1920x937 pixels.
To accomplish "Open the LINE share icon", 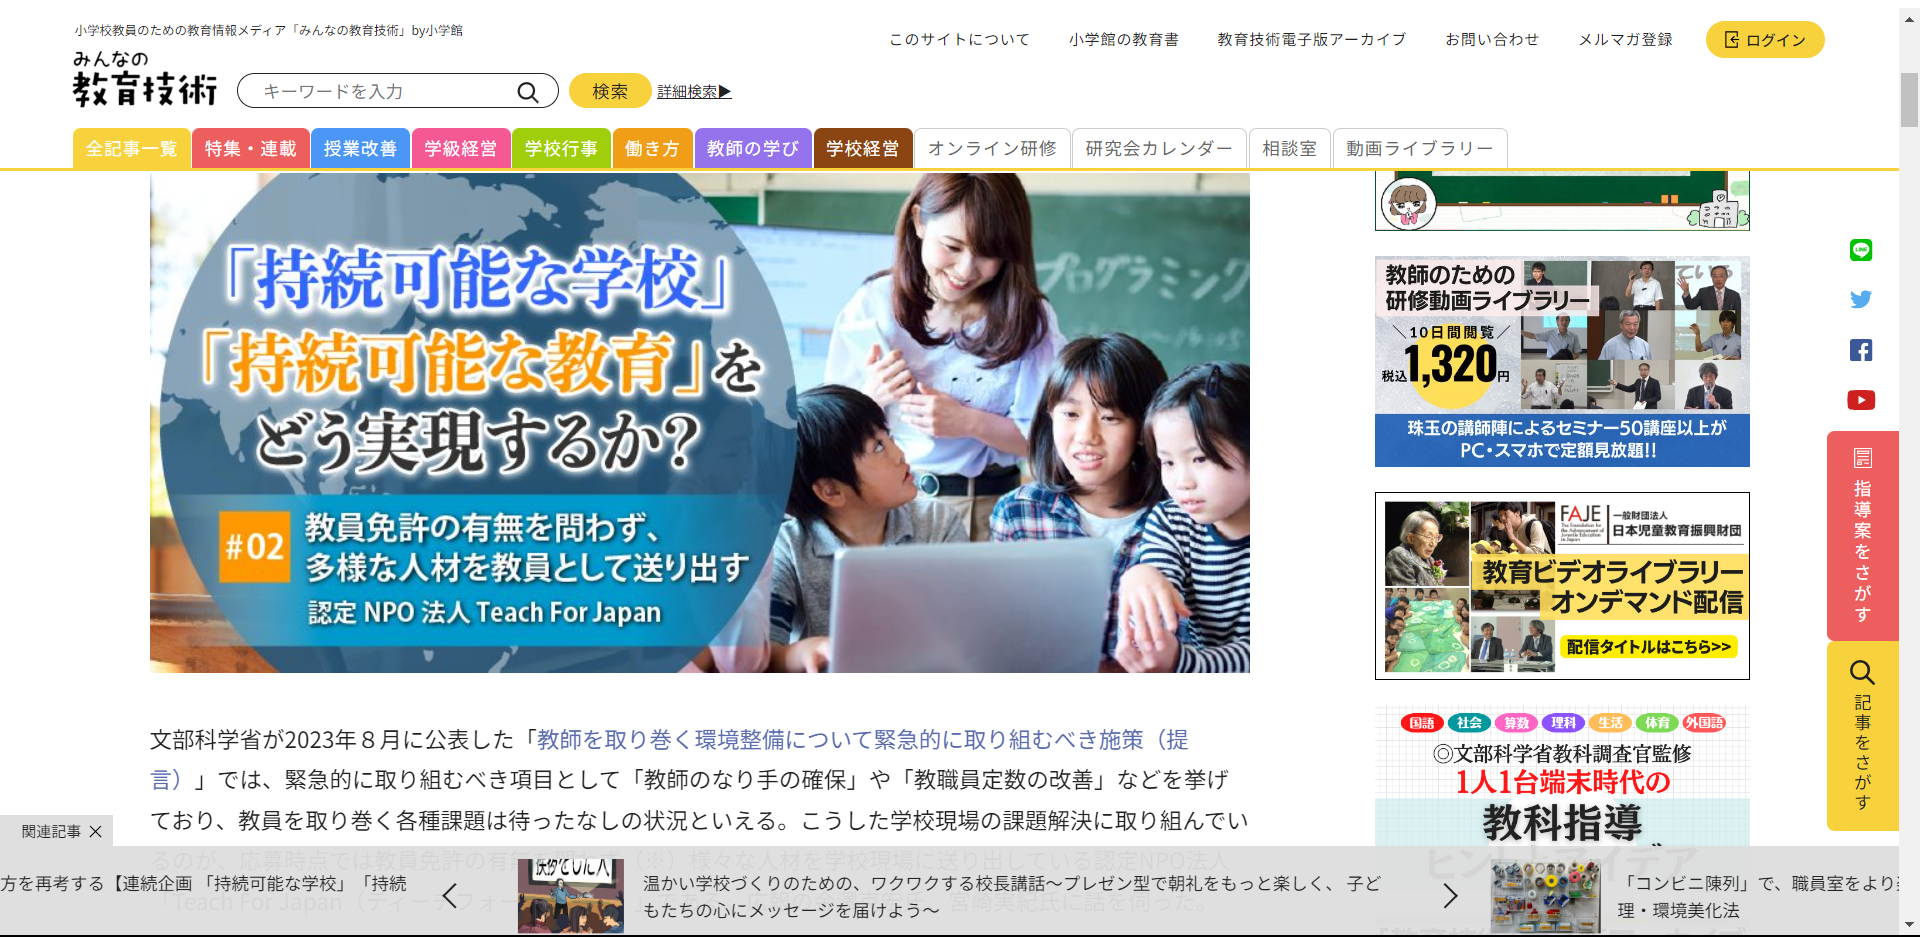I will tap(1861, 251).
